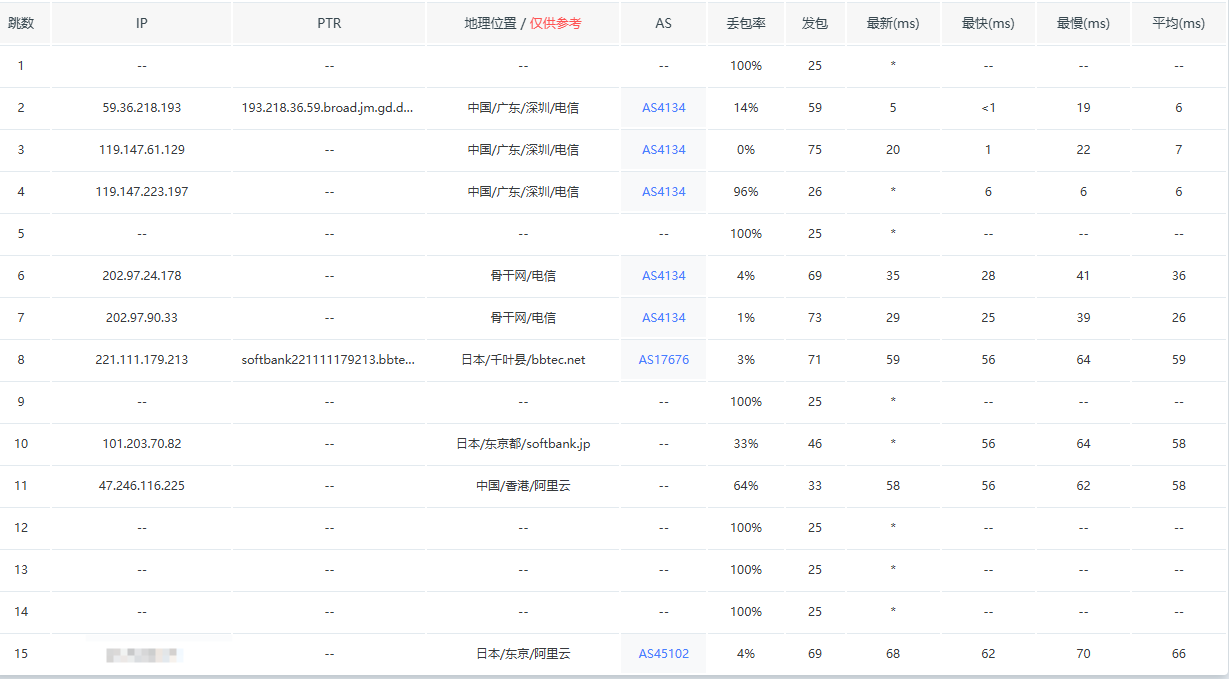
Task: Click the 地理位置 / 仅供参考 column header
Action: [x=523, y=23]
